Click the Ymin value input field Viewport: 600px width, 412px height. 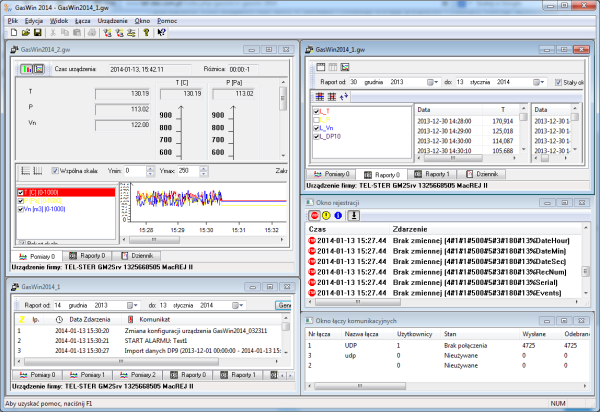coord(135,172)
